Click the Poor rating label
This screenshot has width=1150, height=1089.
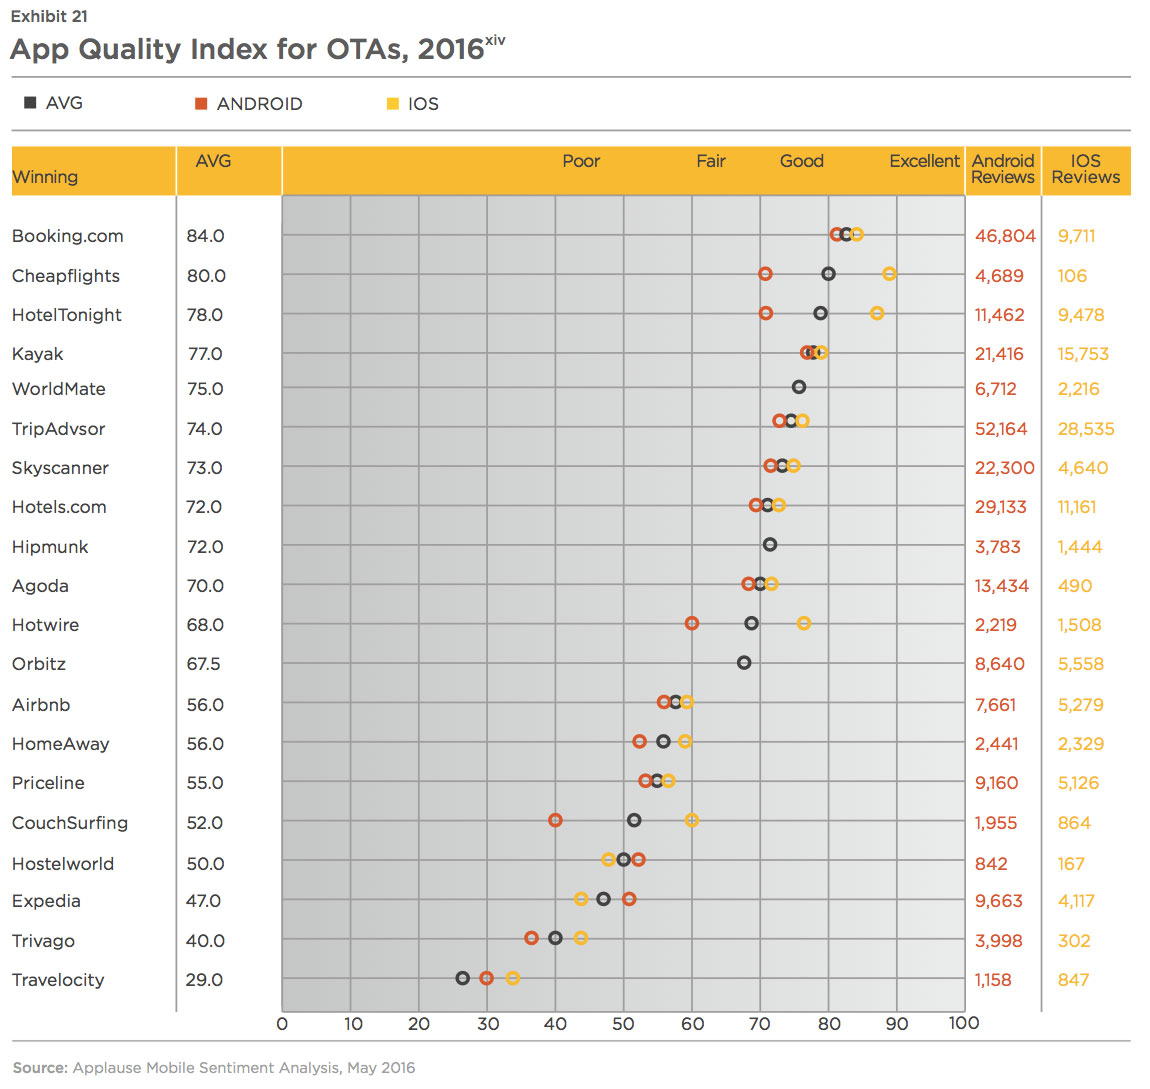[581, 161]
